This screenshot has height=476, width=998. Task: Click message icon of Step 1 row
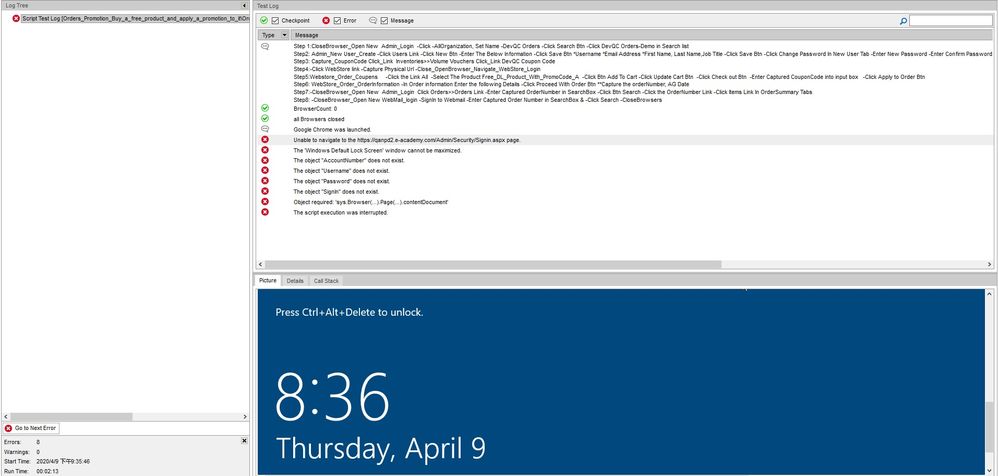click(265, 46)
